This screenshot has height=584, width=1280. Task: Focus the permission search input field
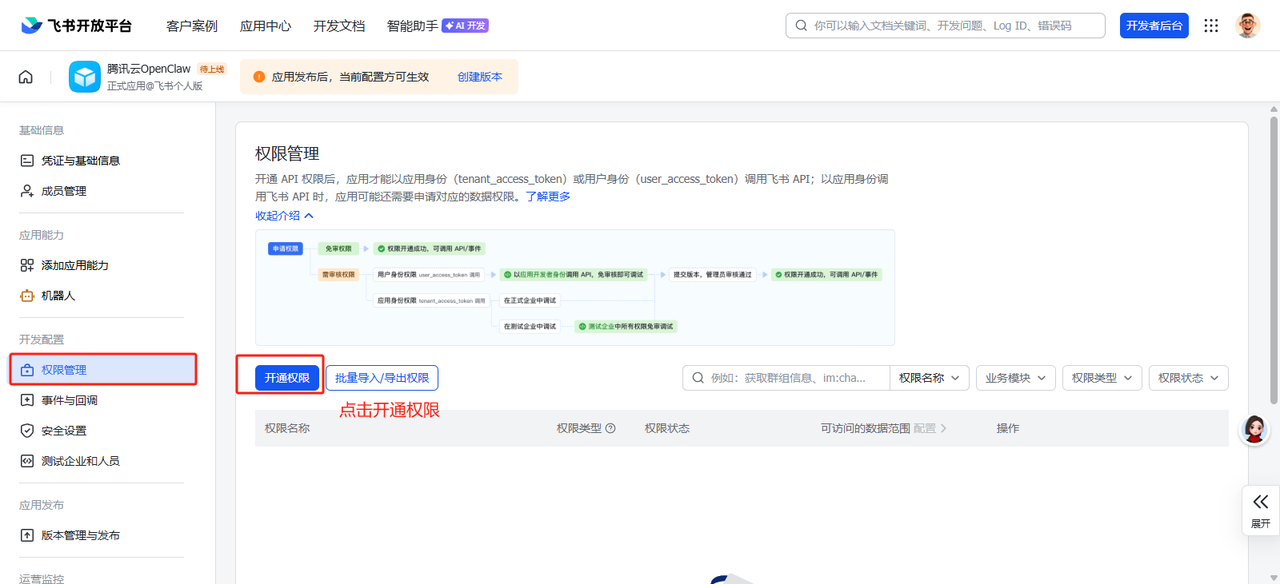tap(787, 378)
